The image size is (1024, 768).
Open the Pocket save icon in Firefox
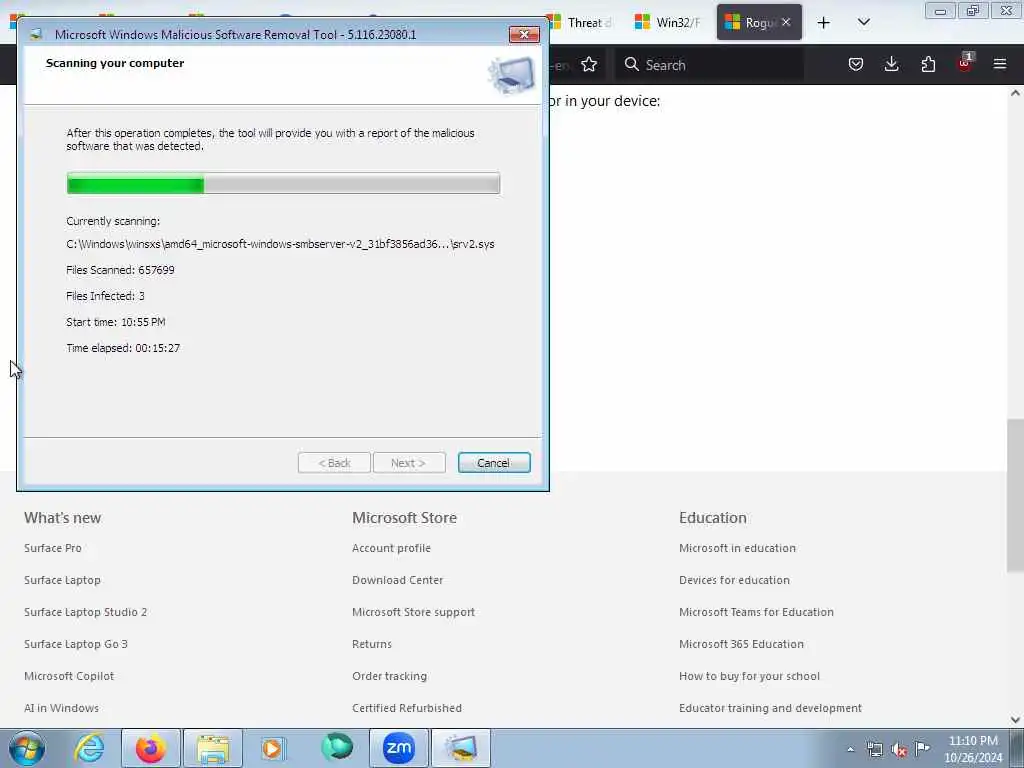point(856,64)
